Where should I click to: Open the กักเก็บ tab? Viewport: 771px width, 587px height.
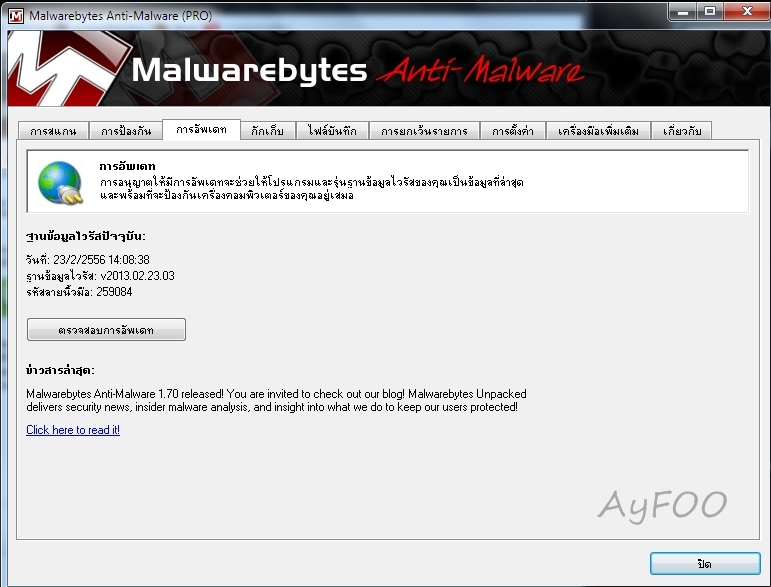[x=267, y=131]
